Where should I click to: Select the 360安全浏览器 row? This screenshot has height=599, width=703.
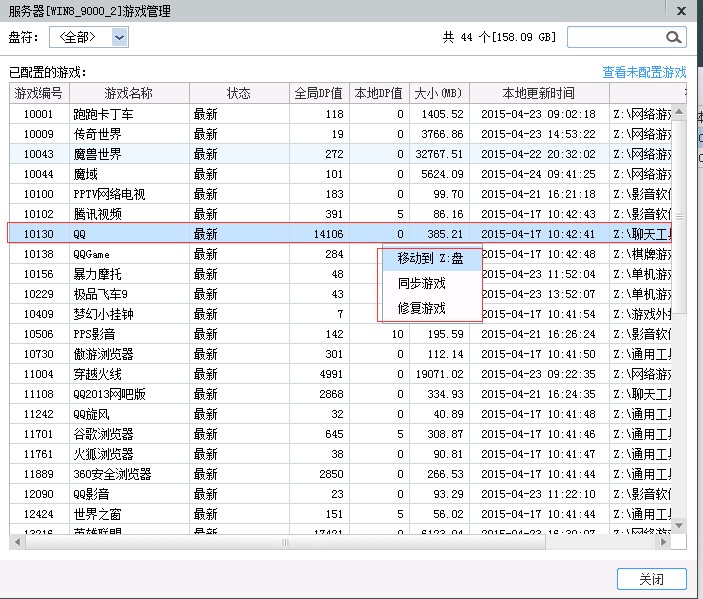tap(340, 474)
